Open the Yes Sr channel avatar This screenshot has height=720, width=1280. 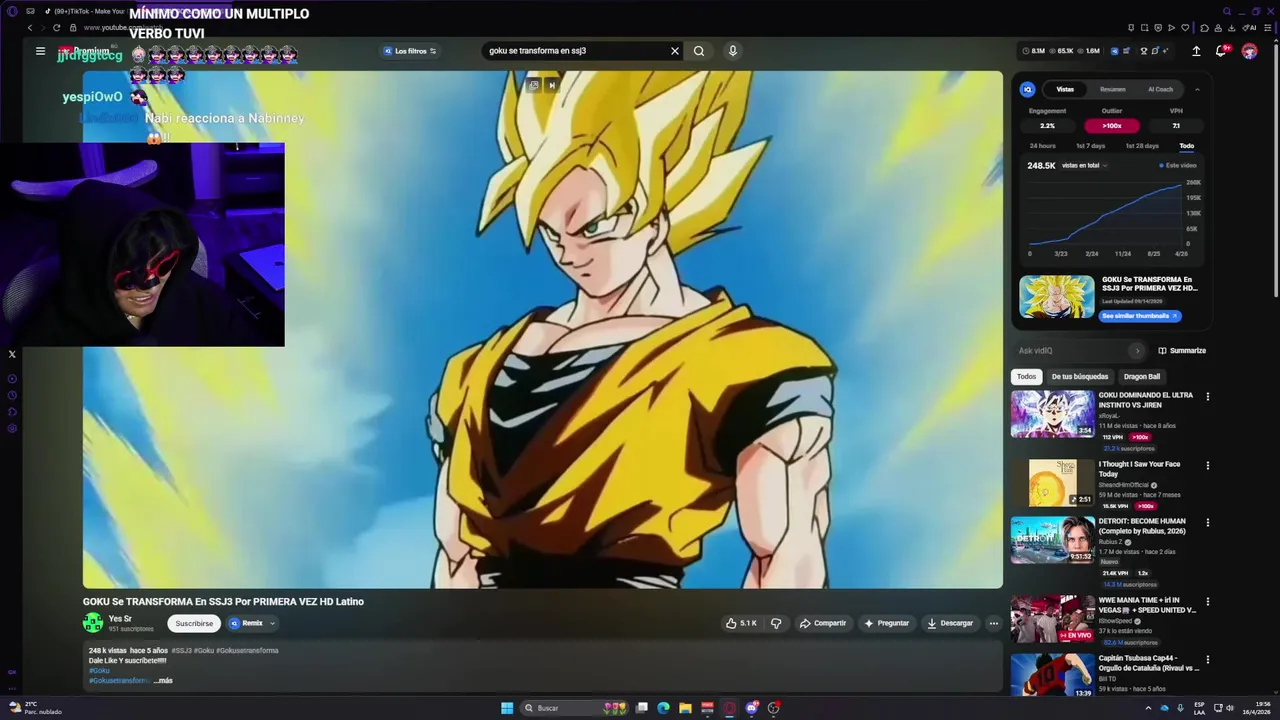pos(93,623)
